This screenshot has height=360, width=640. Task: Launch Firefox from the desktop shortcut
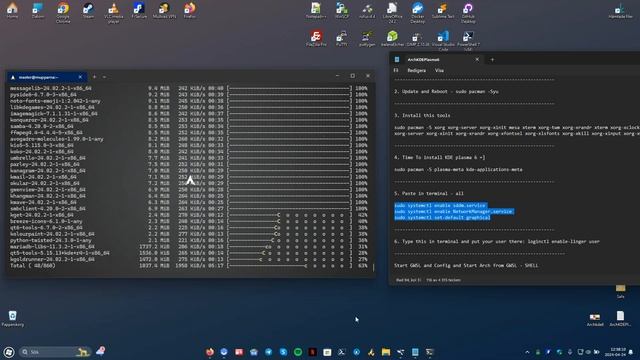point(190,11)
